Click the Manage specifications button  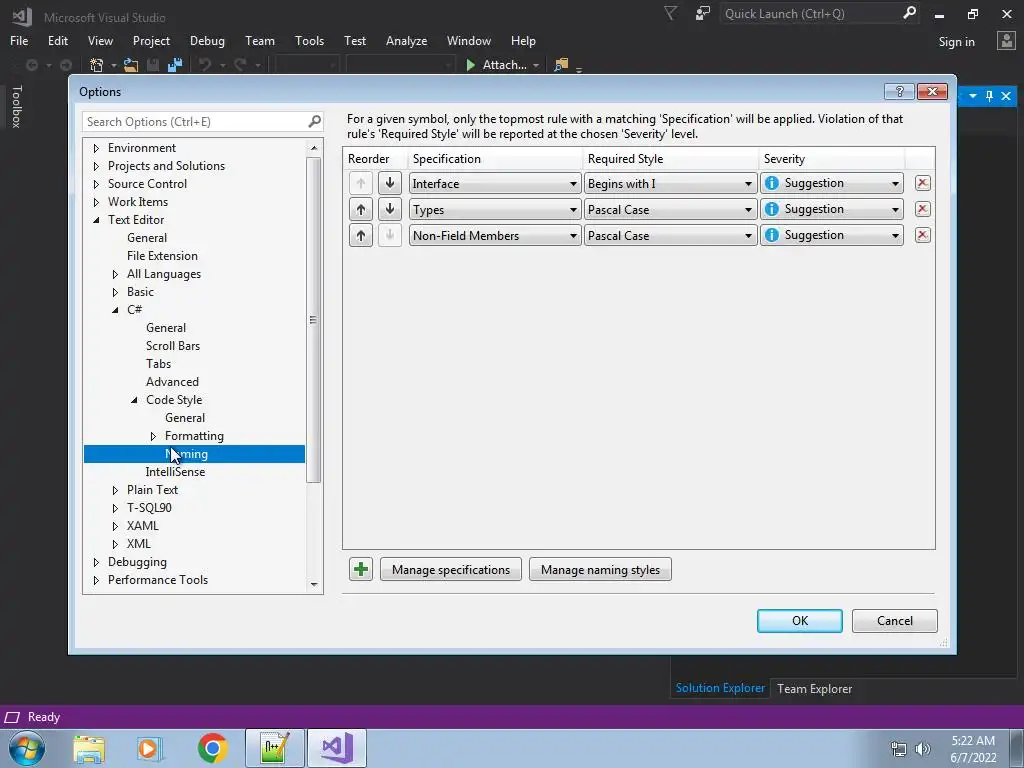tap(451, 569)
